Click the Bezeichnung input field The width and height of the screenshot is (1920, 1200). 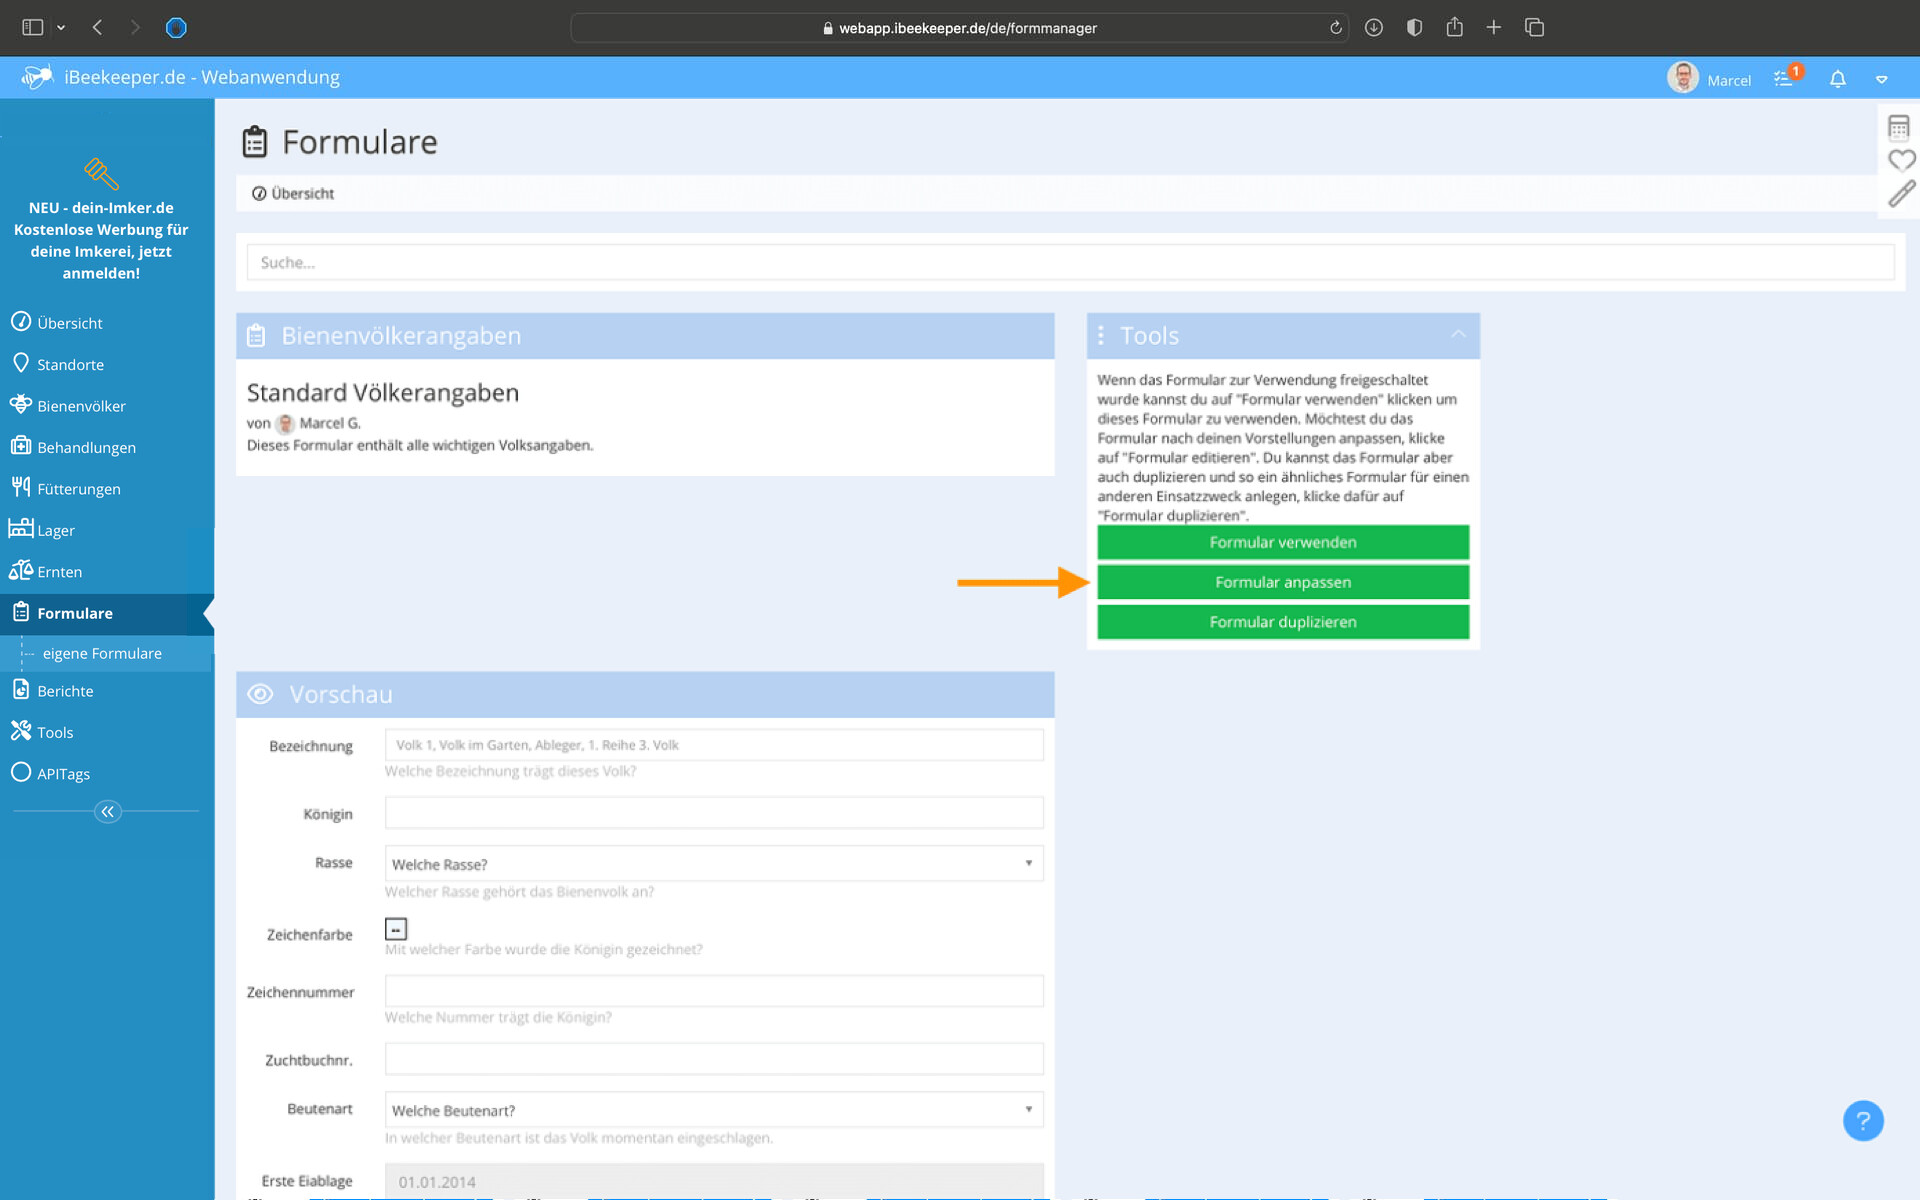(714, 745)
